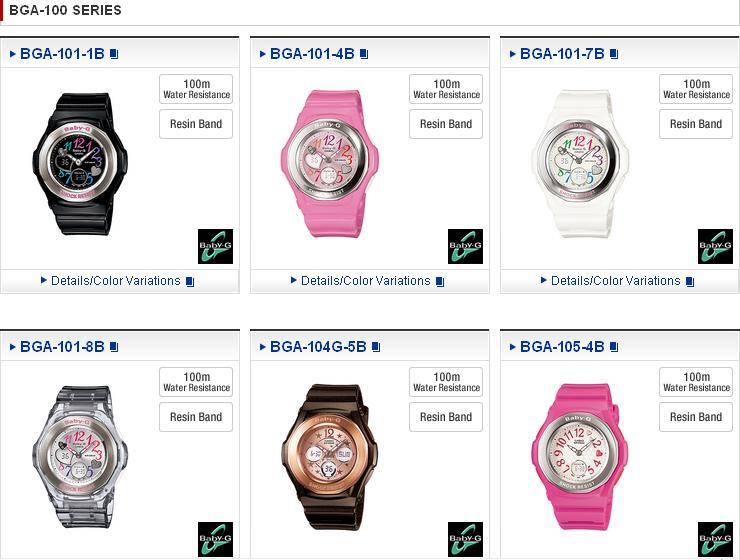Viewport: 740px width, 560px height.
Task: Click the Baby-G logo under BGA-101-8B
Action: (215, 539)
